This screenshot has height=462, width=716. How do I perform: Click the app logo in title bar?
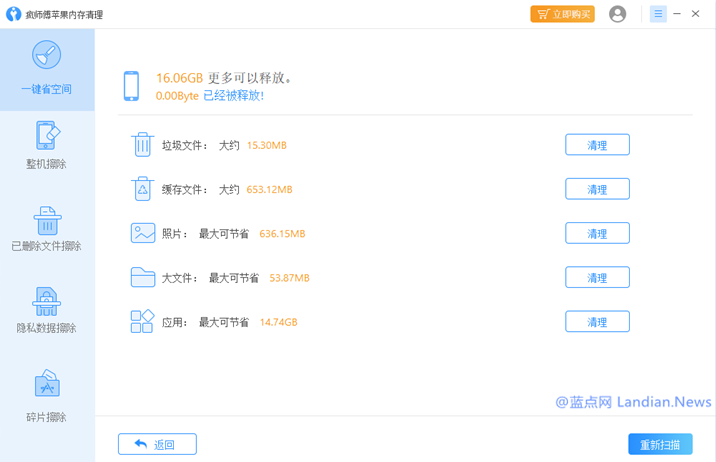point(13,14)
